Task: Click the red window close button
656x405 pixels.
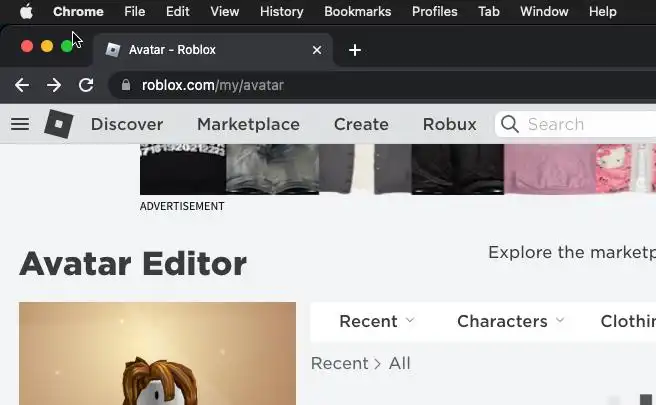Action: tap(27, 46)
